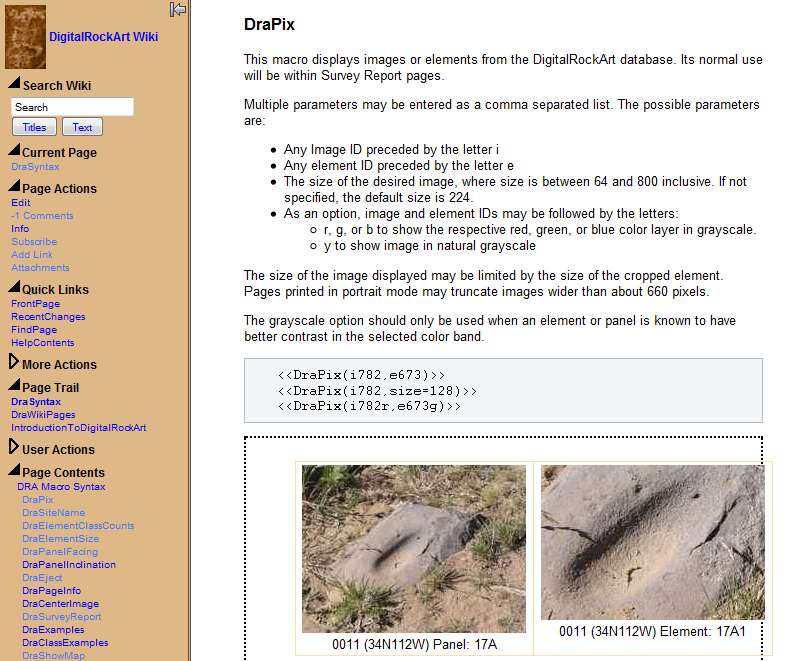
Task: Jump to DraSurveyReport in page contents
Action: [x=62, y=617]
